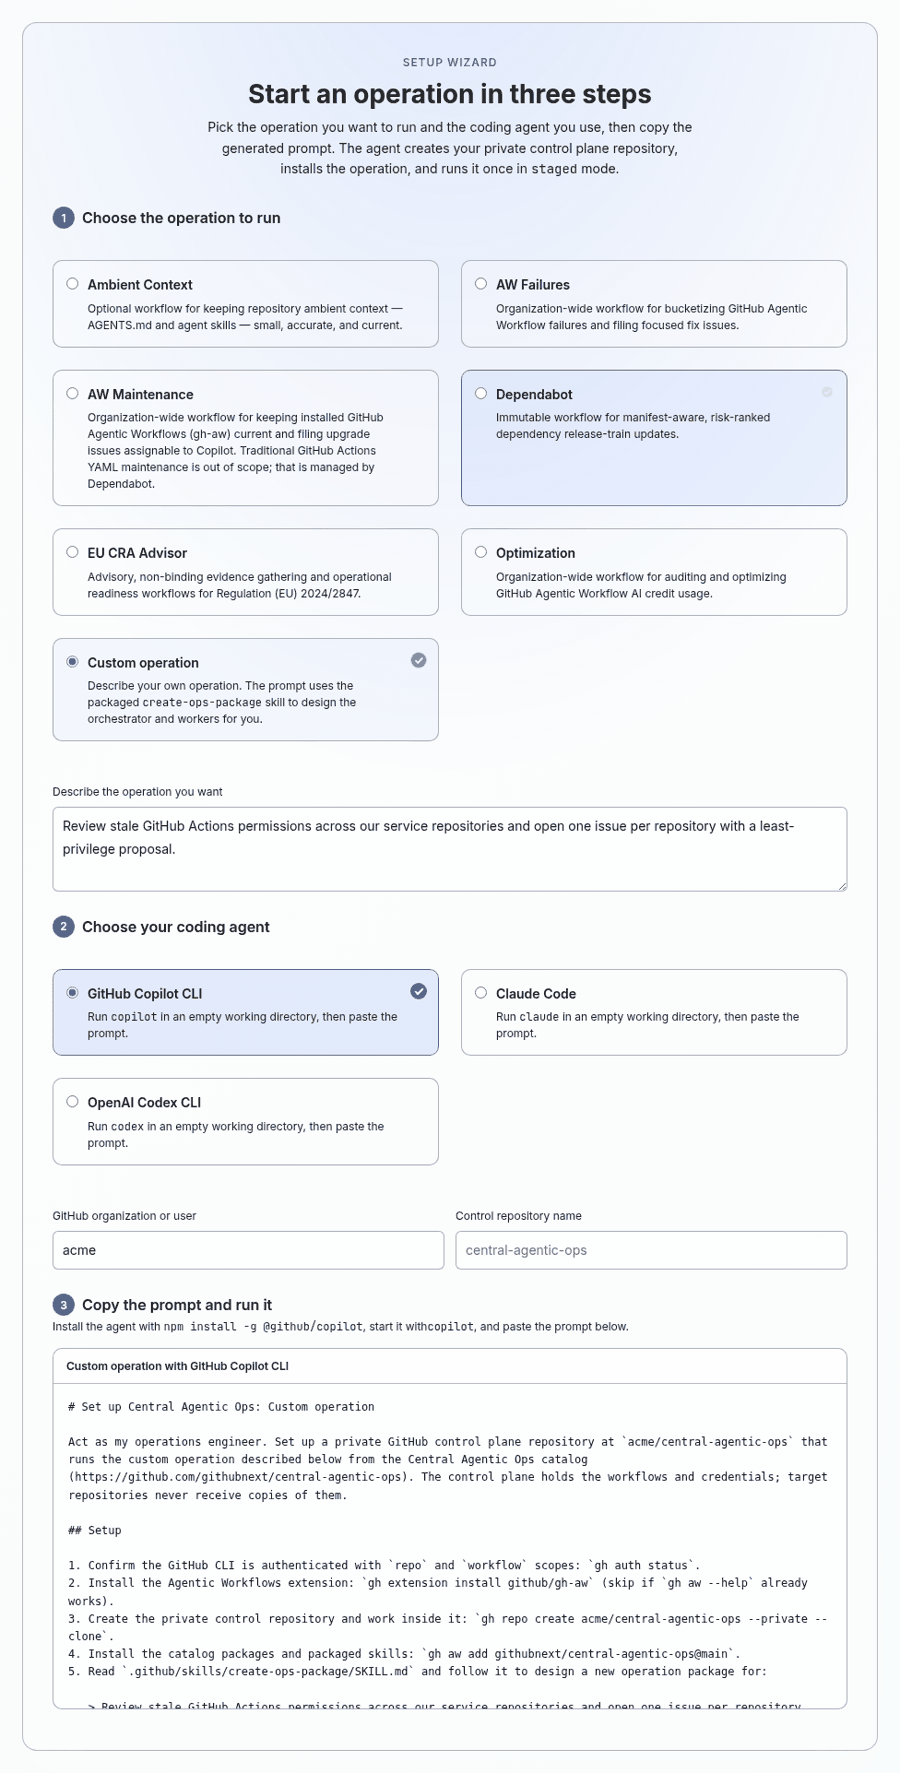Click the step 1 number badge
This screenshot has width=900, height=1773.
click(x=63, y=218)
